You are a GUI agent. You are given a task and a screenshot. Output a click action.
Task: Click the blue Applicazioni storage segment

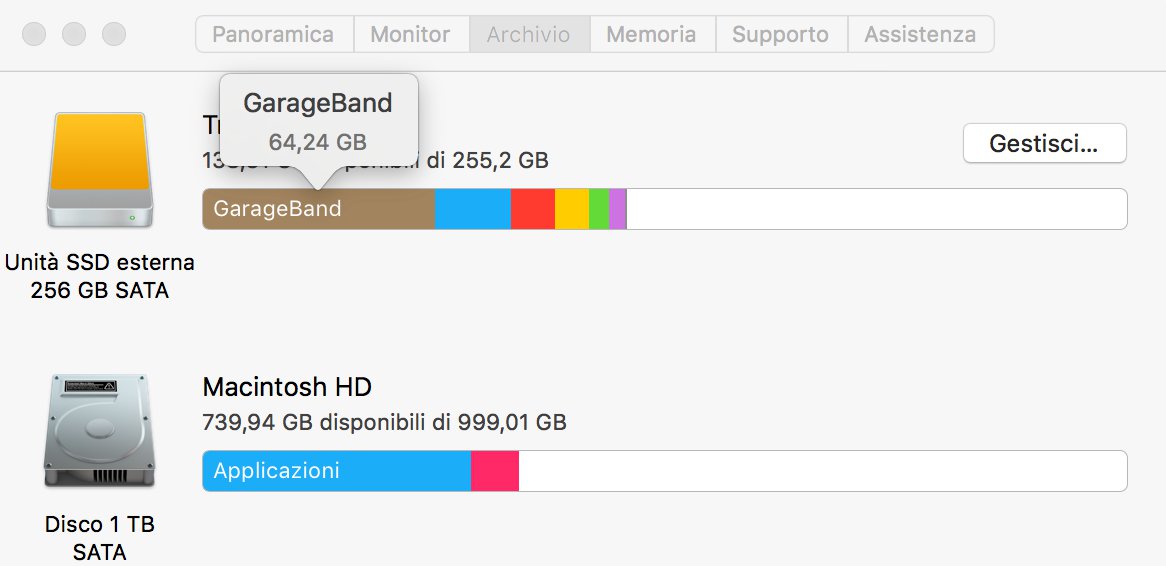pyautogui.click(x=336, y=471)
